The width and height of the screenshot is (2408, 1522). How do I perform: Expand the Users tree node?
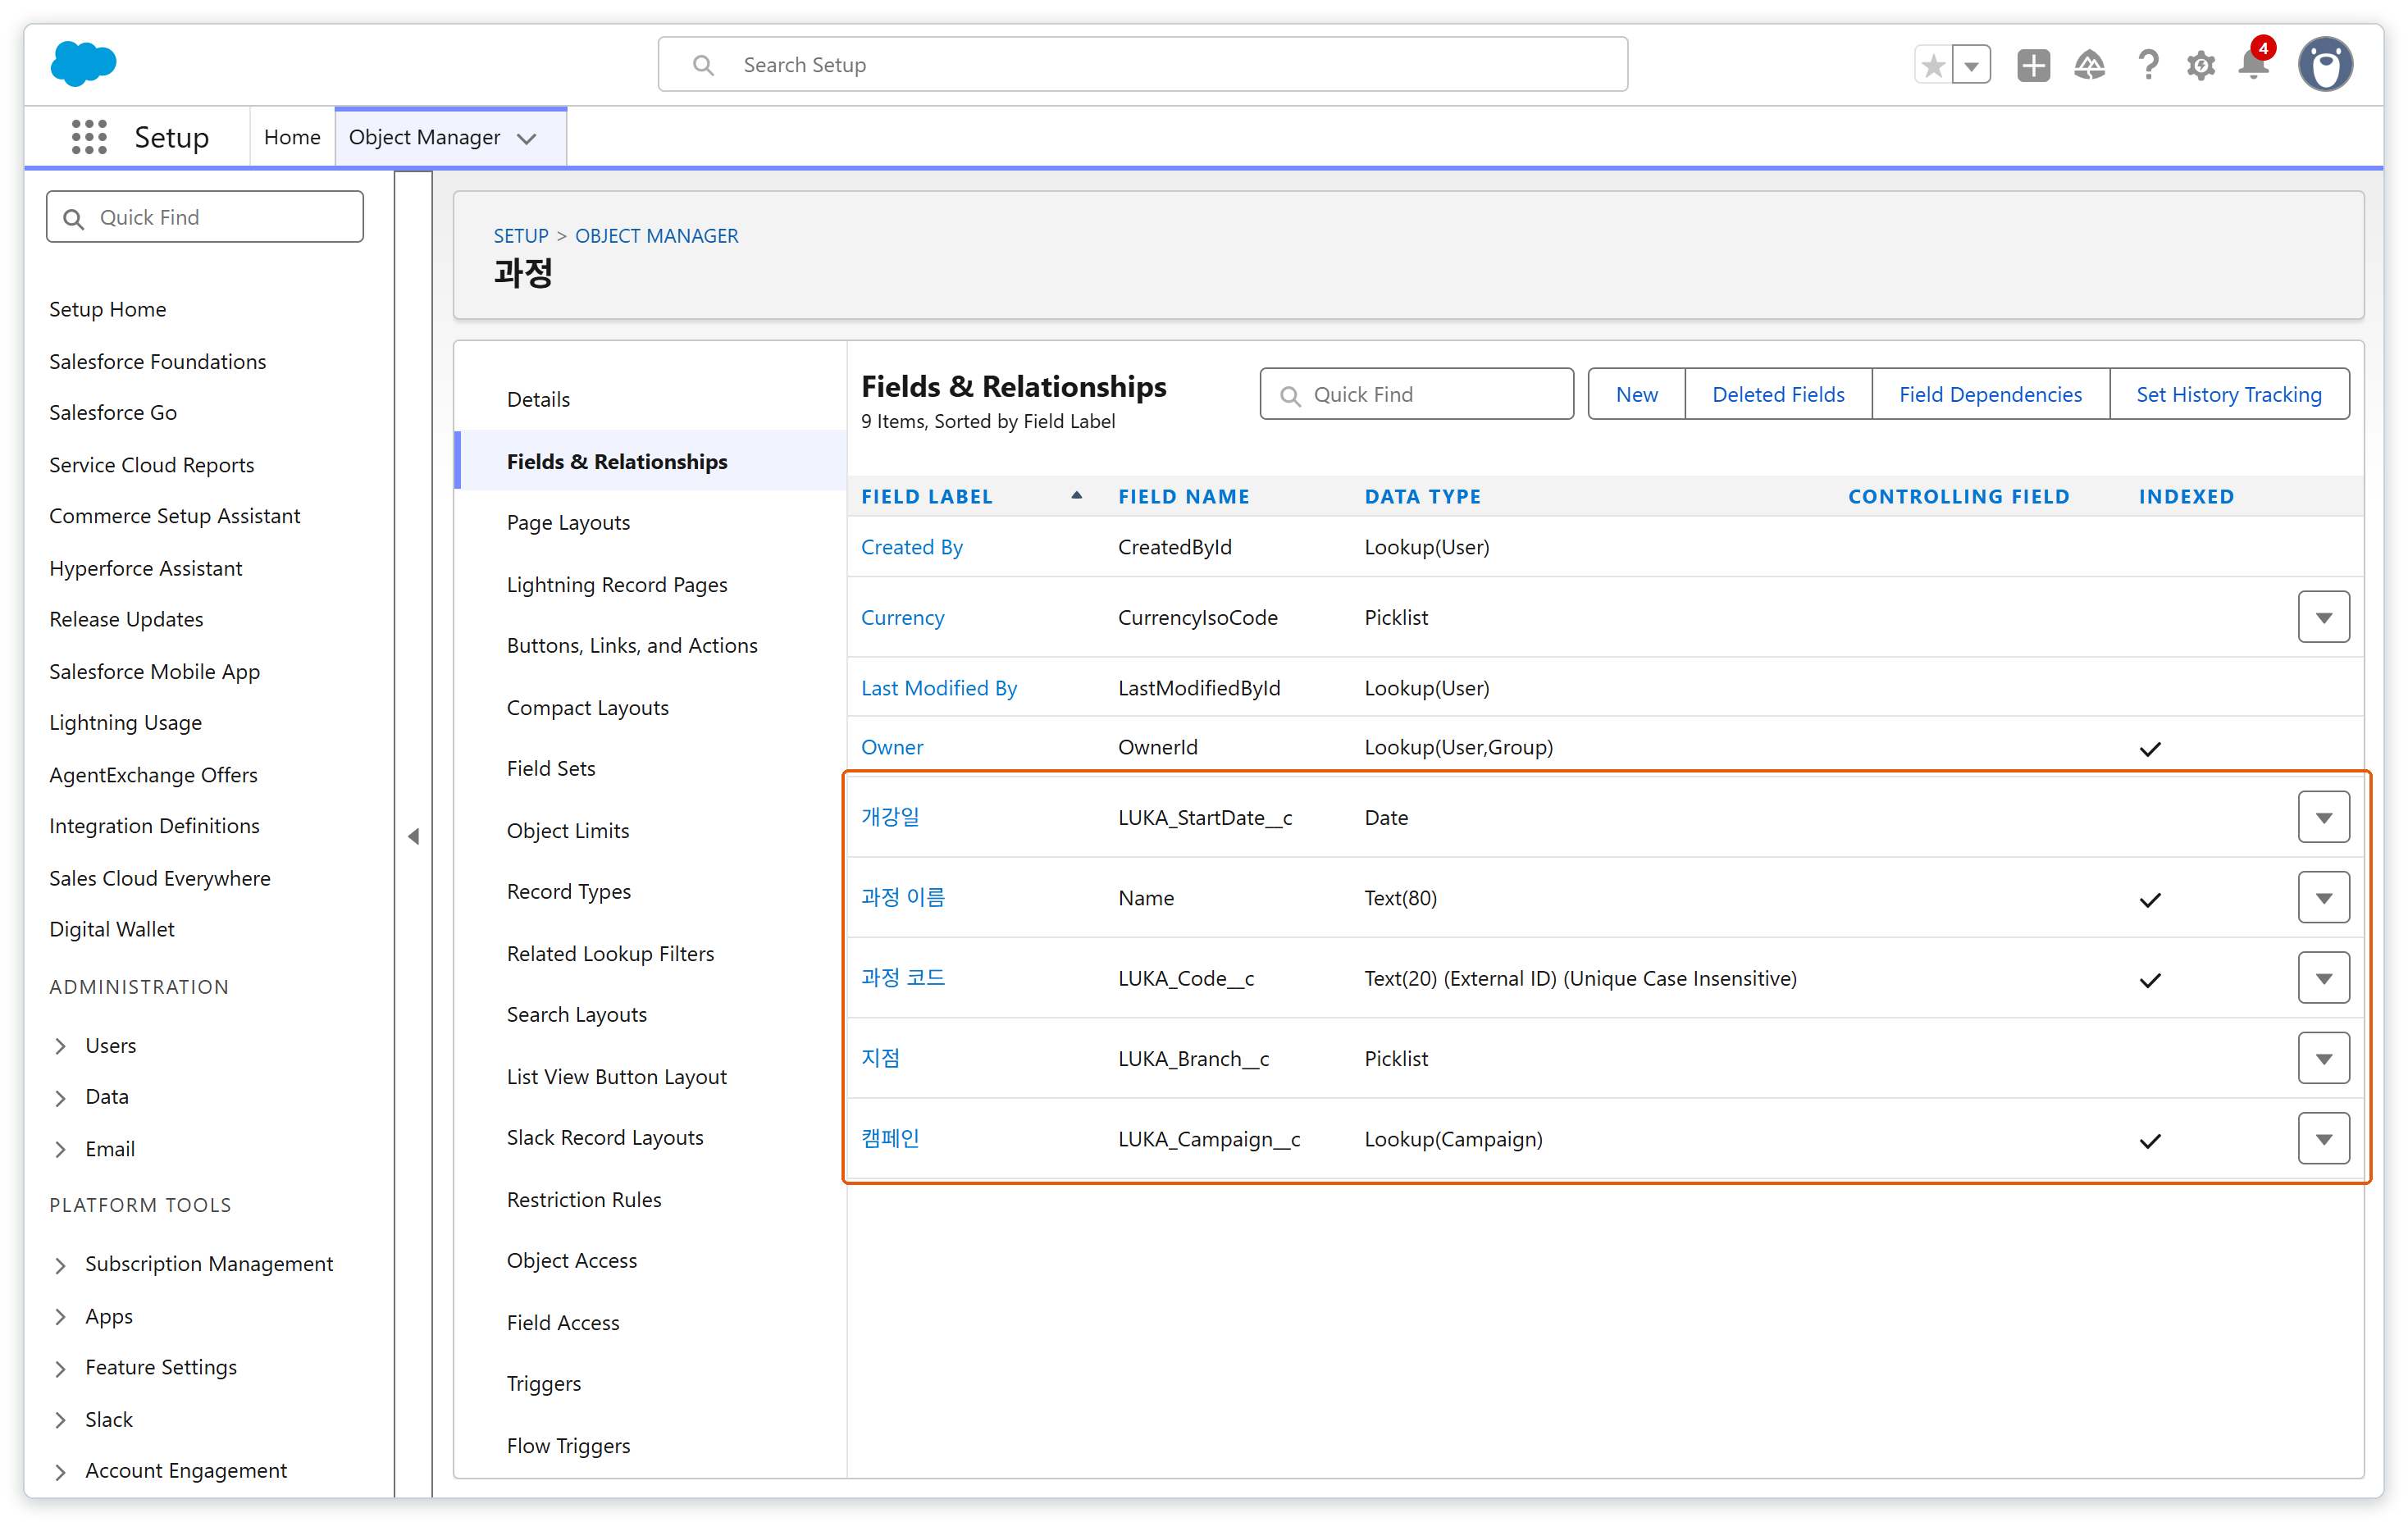click(61, 1046)
